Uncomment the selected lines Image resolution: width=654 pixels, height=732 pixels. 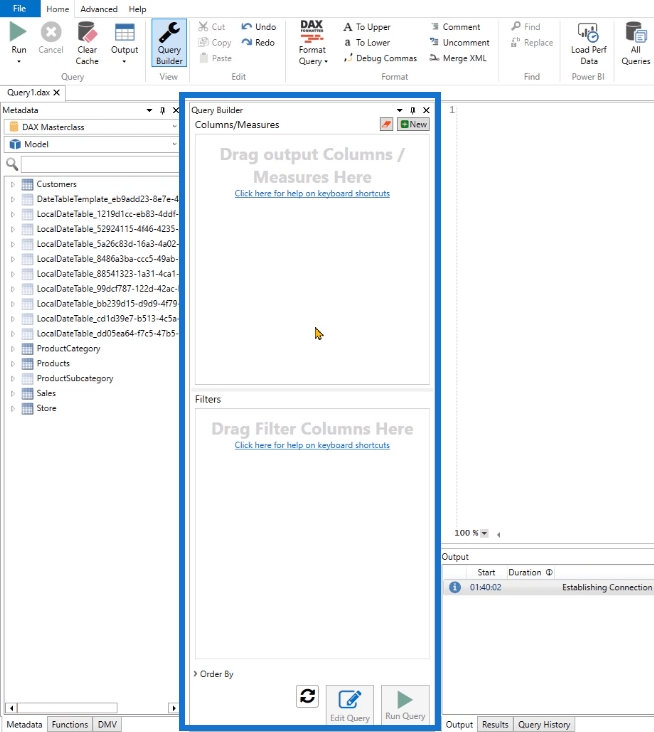tap(460, 42)
